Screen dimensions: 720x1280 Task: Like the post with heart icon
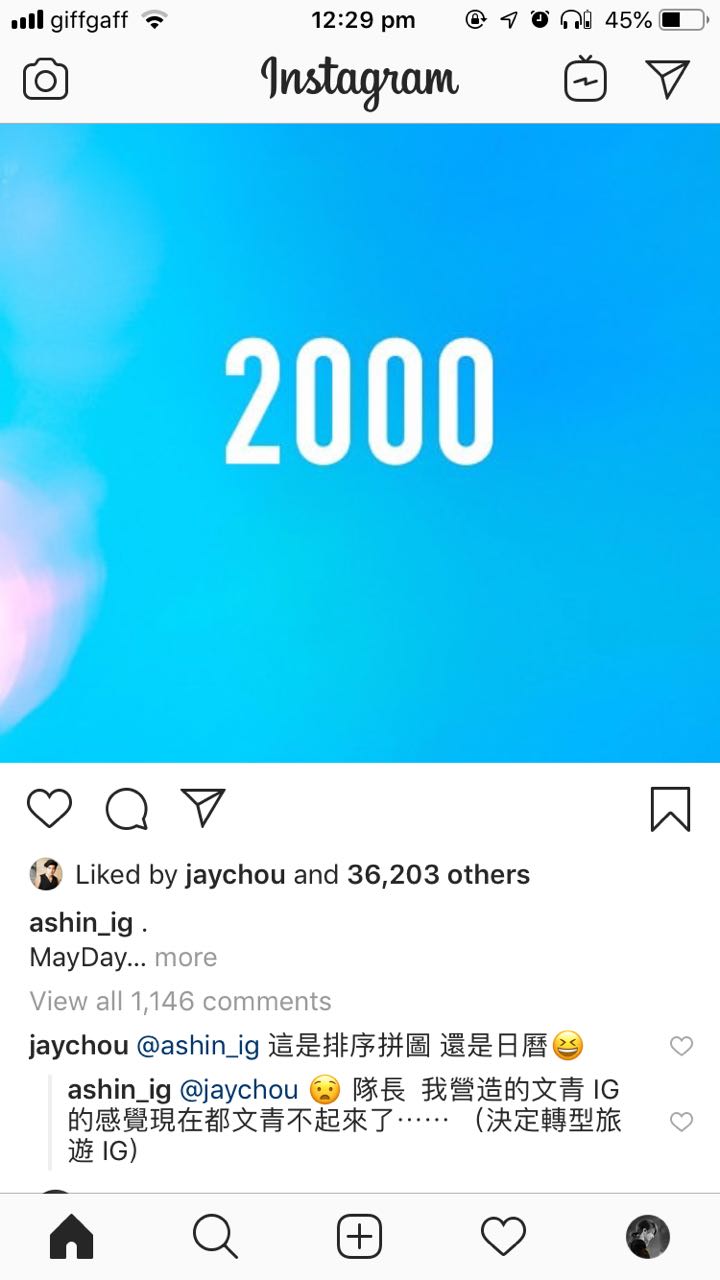[x=49, y=808]
